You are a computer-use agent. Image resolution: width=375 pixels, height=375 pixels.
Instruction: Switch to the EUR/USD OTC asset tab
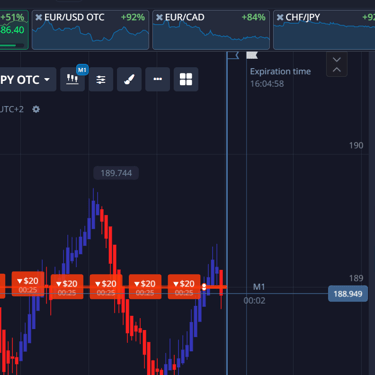point(90,30)
